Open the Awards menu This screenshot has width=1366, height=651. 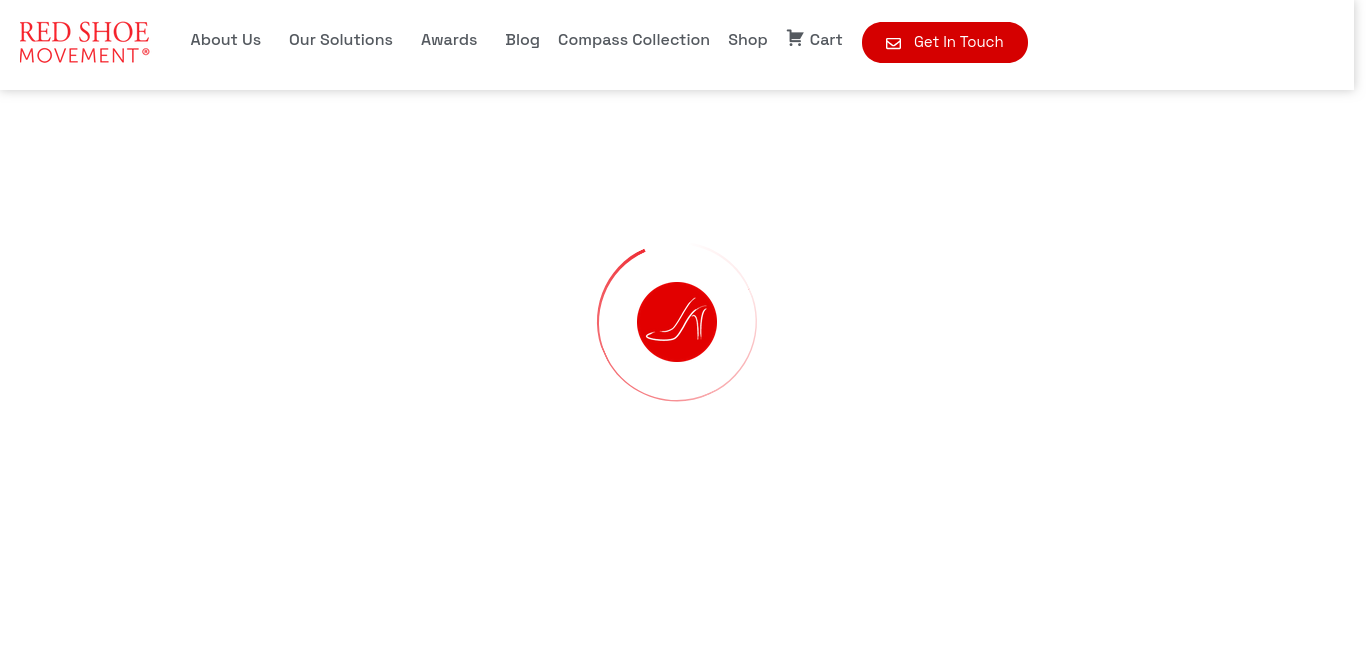449,40
